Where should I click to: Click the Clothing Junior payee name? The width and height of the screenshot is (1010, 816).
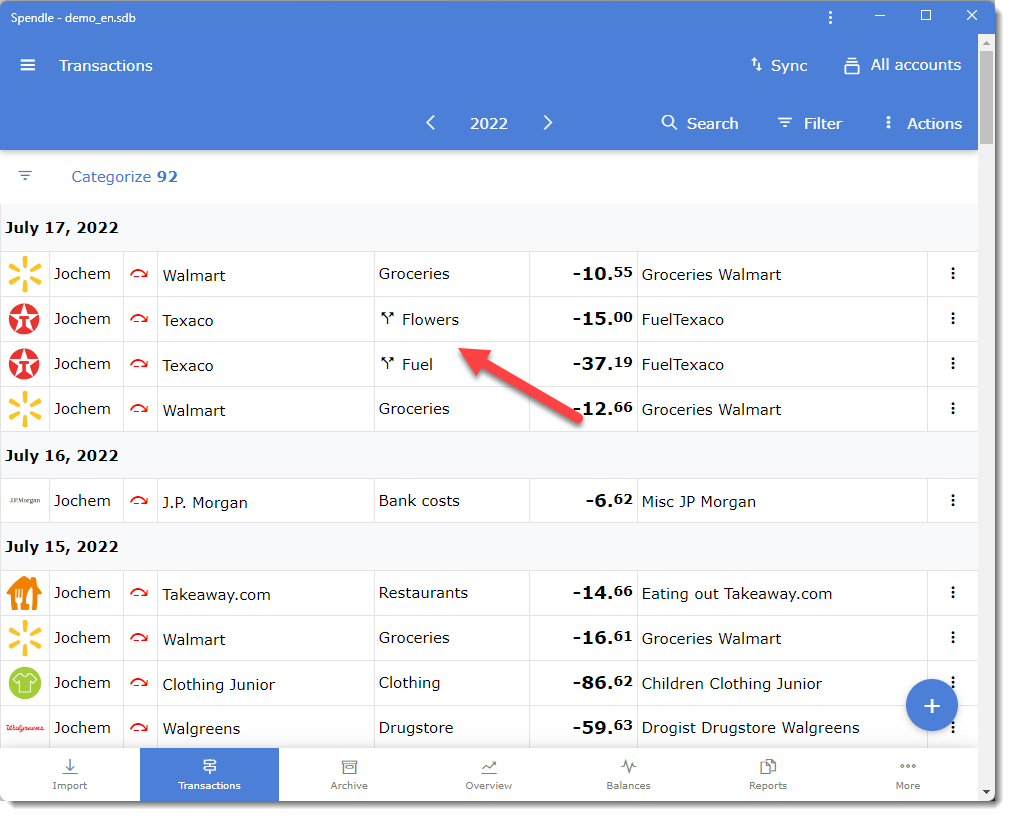point(218,684)
